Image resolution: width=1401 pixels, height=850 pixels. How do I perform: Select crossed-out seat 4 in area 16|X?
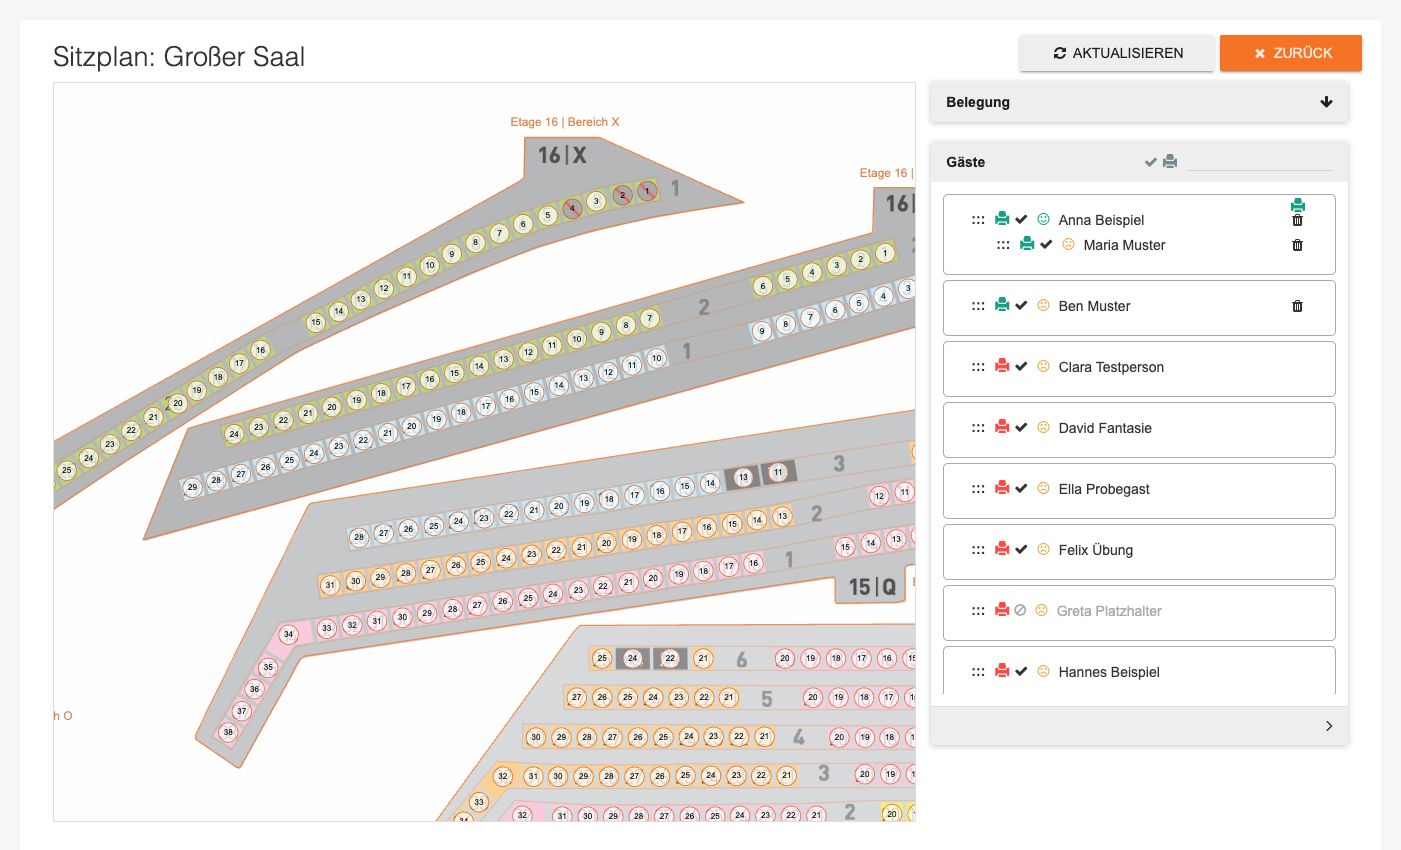click(x=572, y=209)
